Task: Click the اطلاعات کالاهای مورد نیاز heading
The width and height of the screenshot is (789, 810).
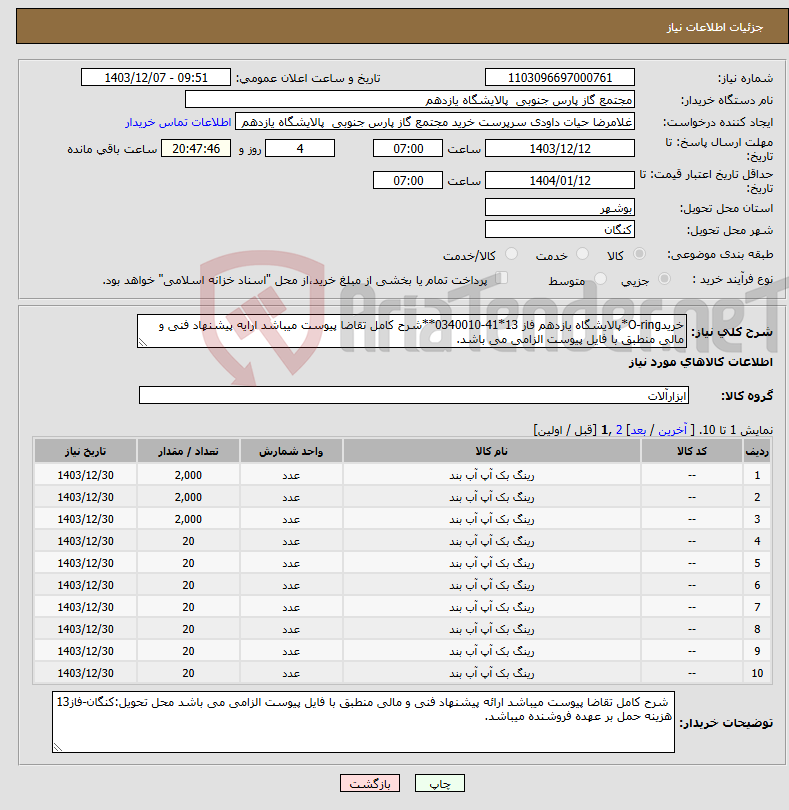Action: pos(701,362)
